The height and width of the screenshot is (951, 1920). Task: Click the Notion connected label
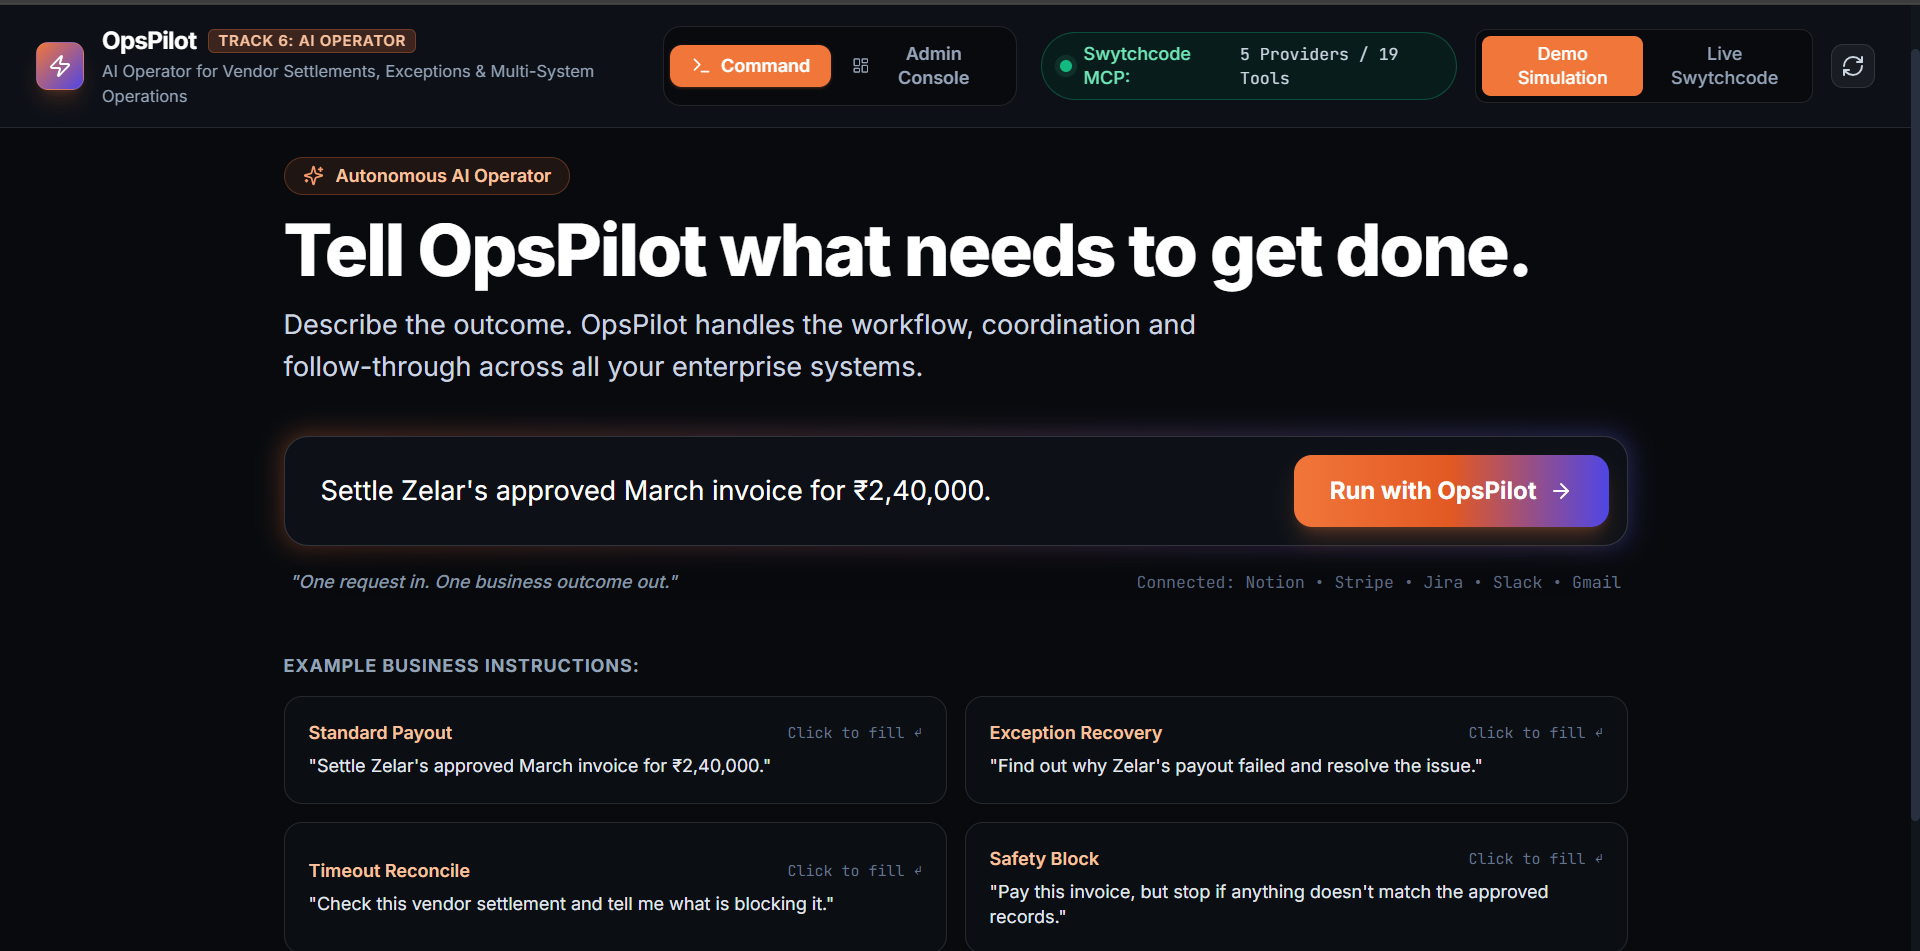pyautogui.click(x=1274, y=582)
